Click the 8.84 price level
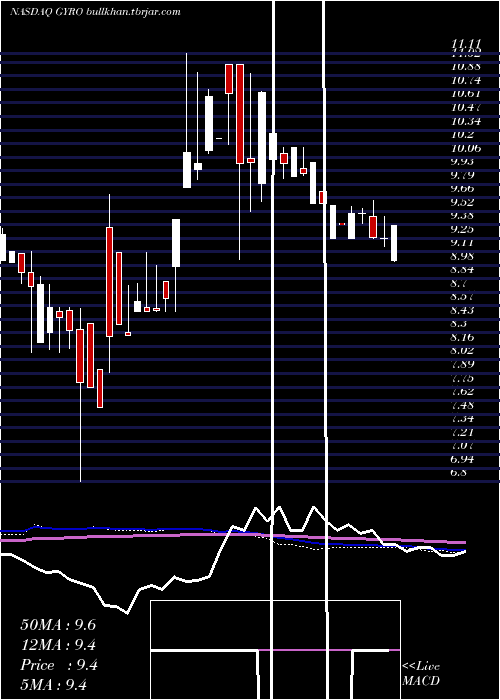Screen dimensions: 500x700 (462, 270)
